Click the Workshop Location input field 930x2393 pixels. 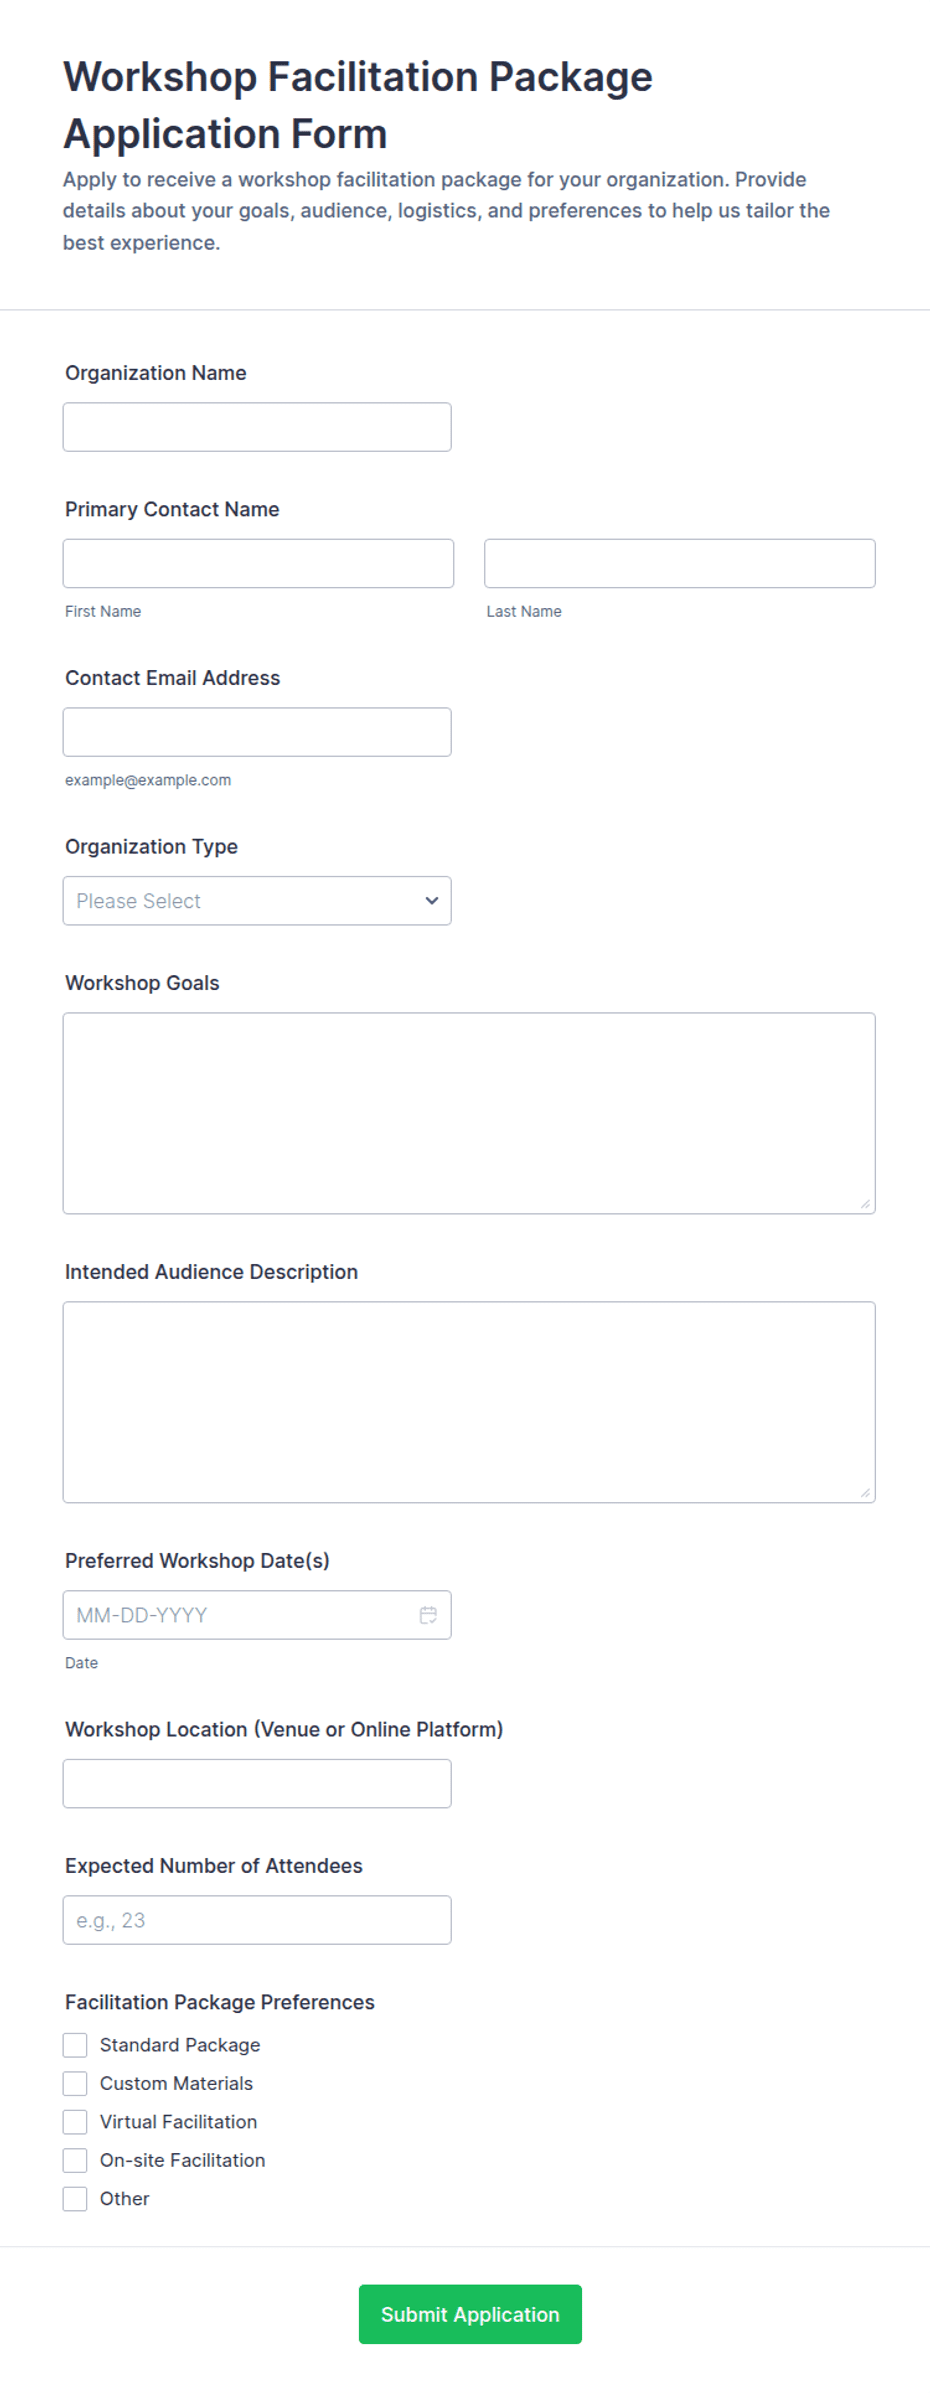(257, 1783)
